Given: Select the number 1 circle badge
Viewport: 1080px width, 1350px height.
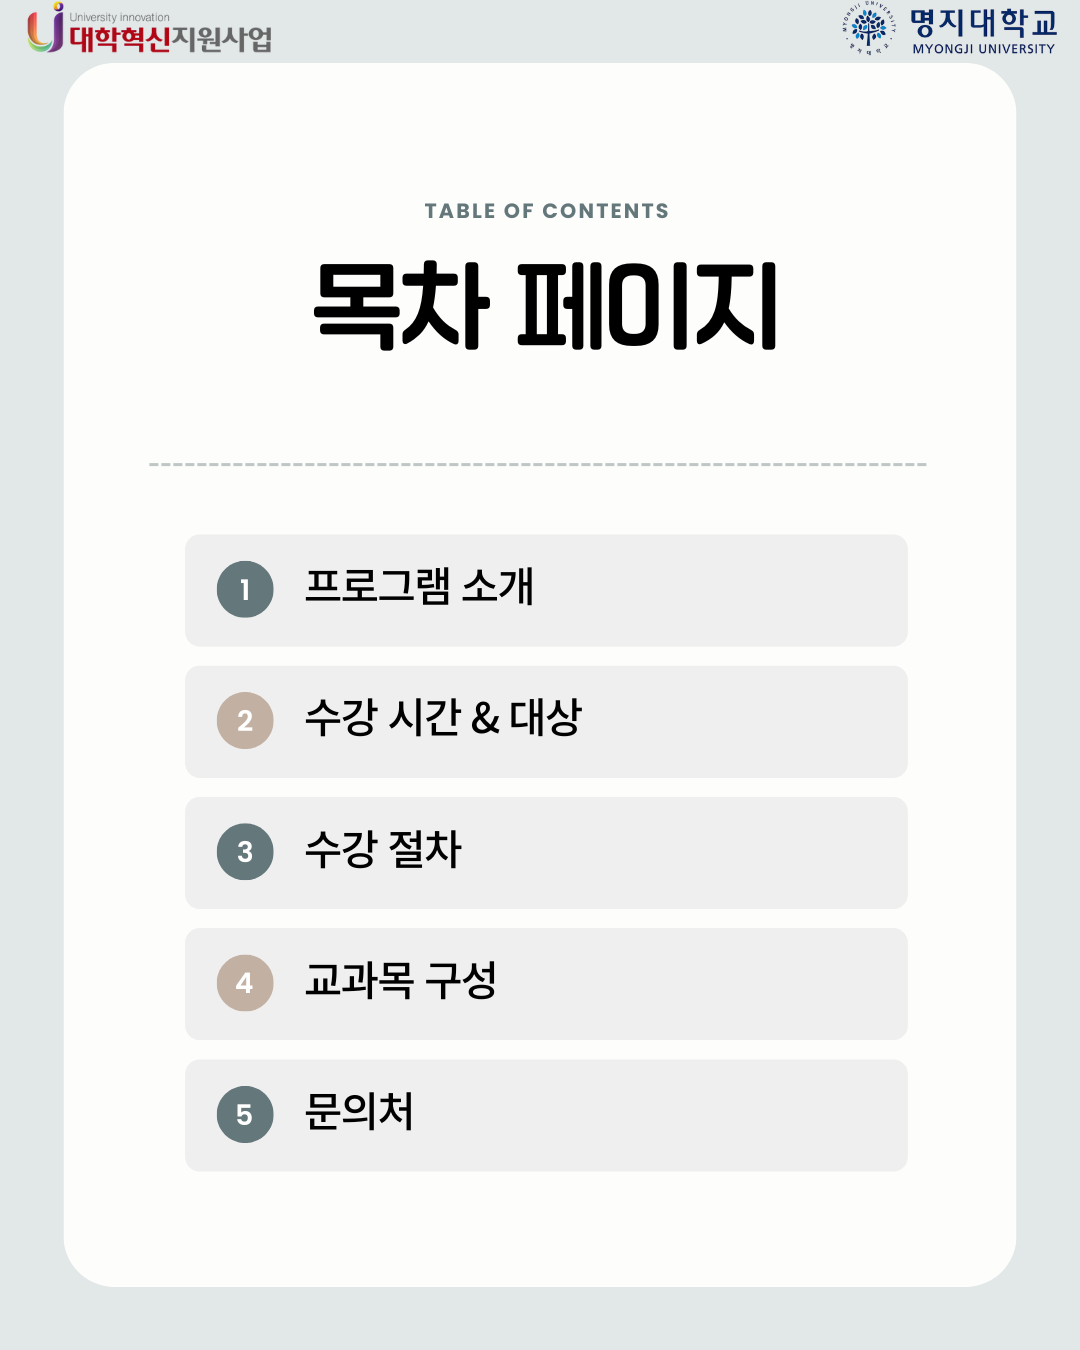Looking at the screenshot, I should tap(245, 590).
